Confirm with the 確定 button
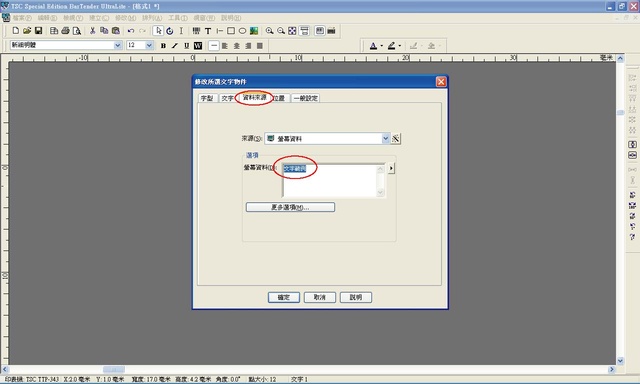The image size is (640, 384). coord(284,297)
